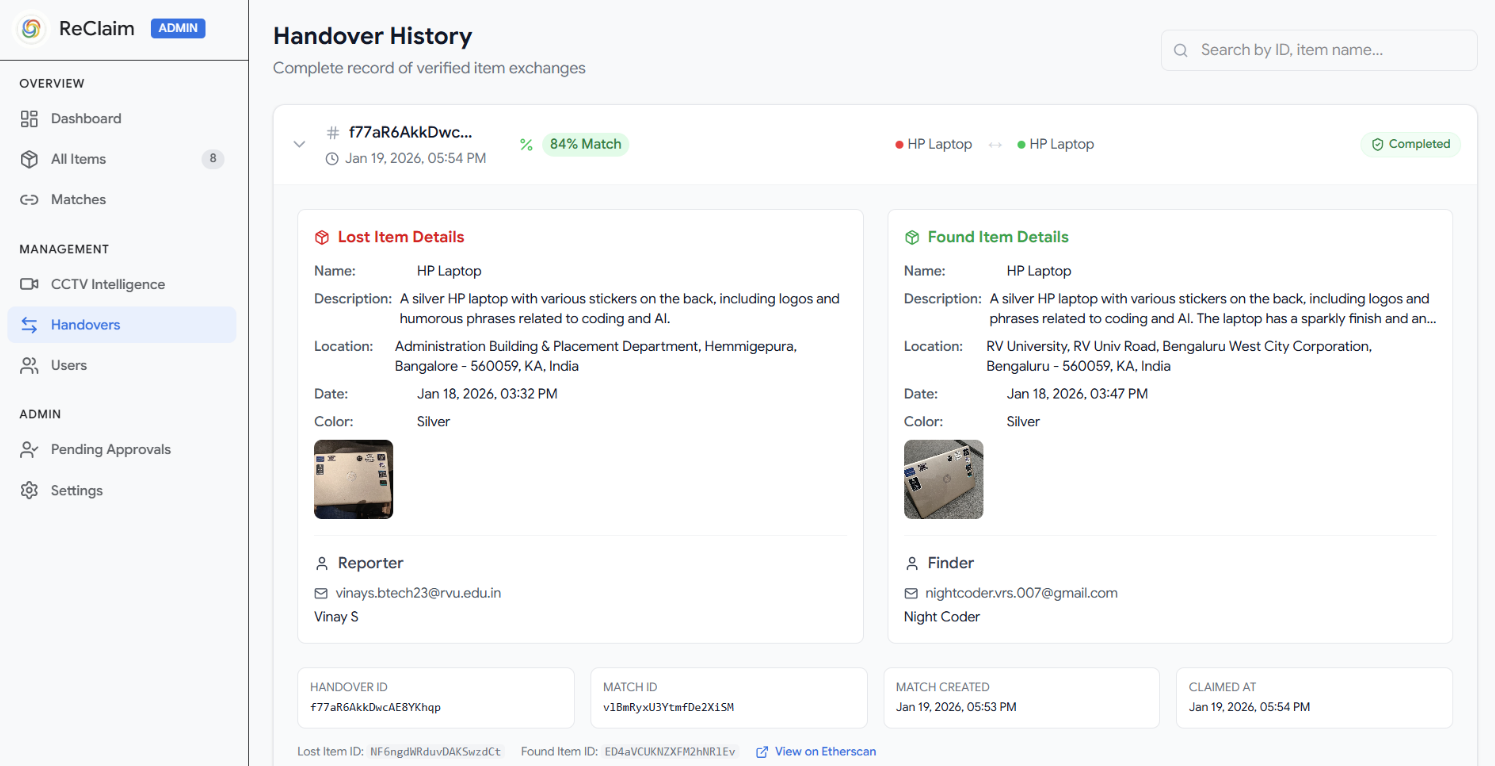Viewport: 1495px width, 766px height.
Task: Focus the Search by ID, item name field
Action: pyautogui.click(x=1319, y=50)
